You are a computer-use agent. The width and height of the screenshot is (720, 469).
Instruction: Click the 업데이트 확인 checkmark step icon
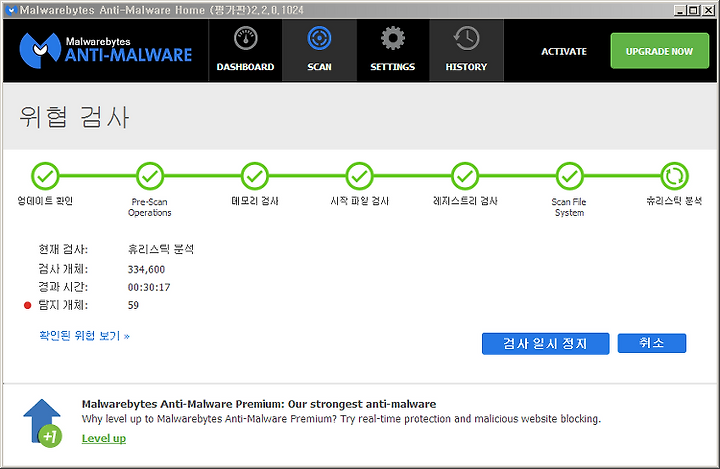click(x=45, y=176)
